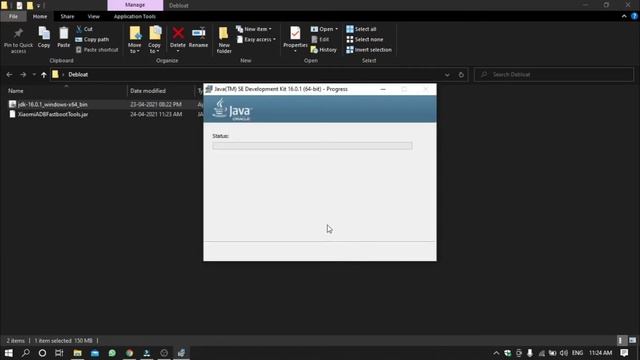This screenshot has height=360, width=640.
Task: Select Cut in the ribbon
Action: pyautogui.click(x=84, y=29)
